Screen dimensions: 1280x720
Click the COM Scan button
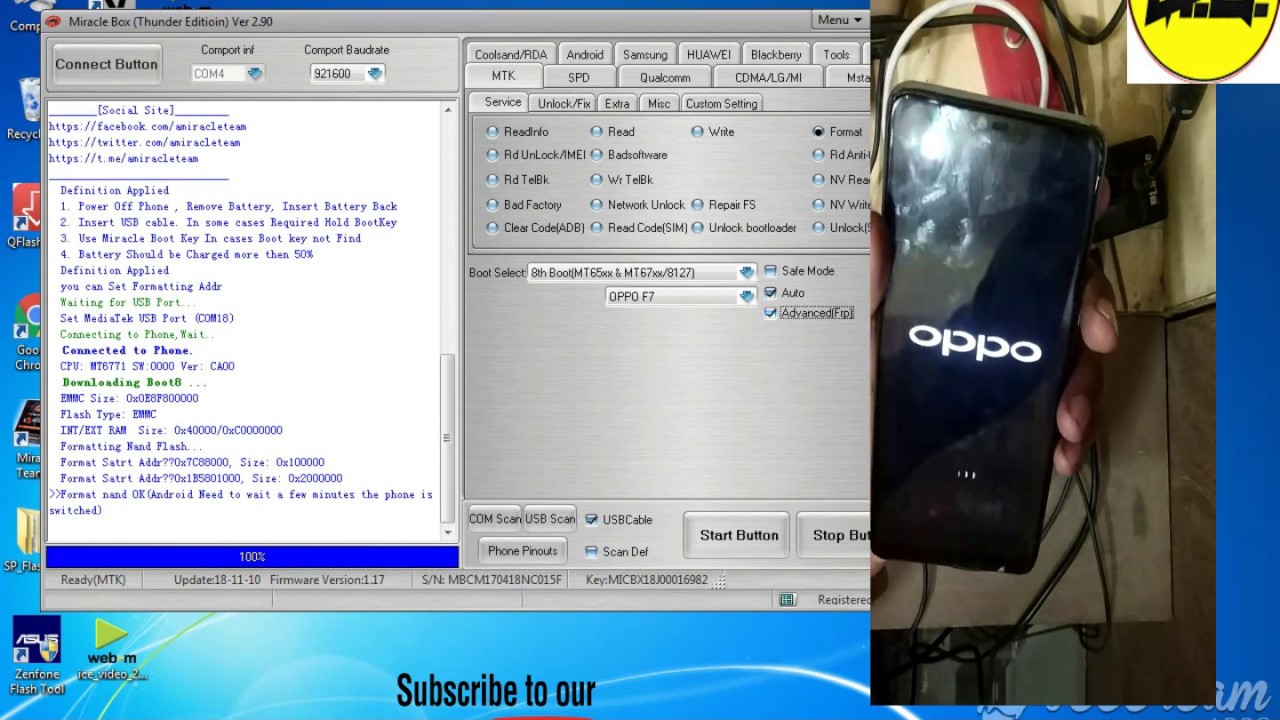coord(495,519)
